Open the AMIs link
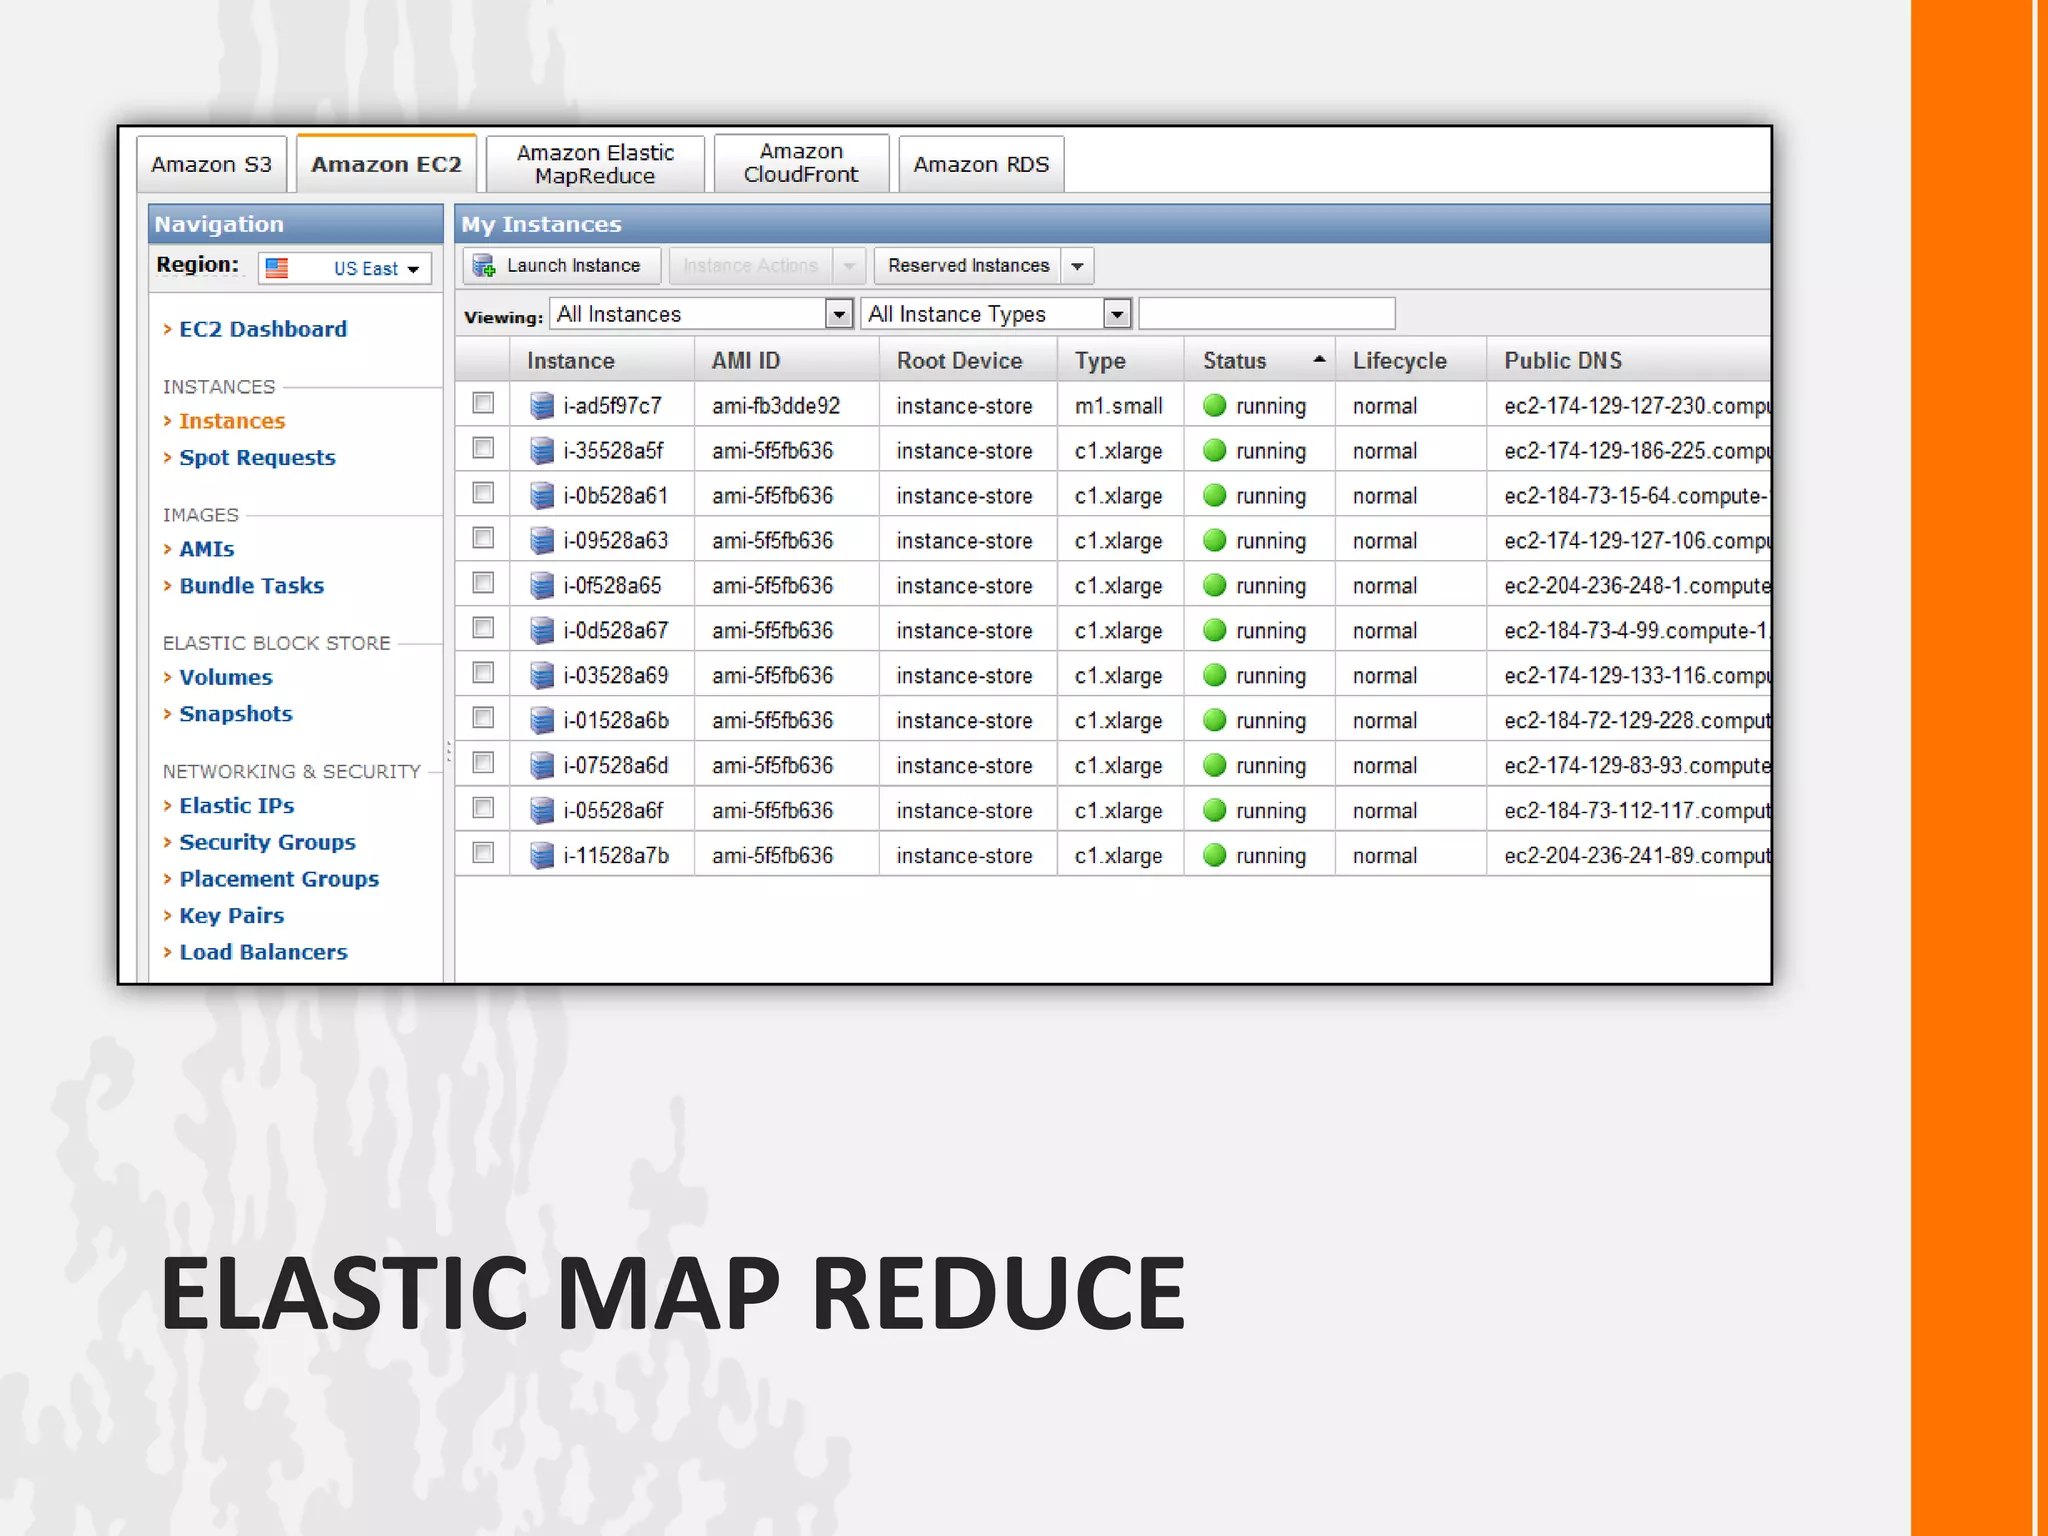Image resolution: width=2048 pixels, height=1536 pixels. tap(207, 549)
